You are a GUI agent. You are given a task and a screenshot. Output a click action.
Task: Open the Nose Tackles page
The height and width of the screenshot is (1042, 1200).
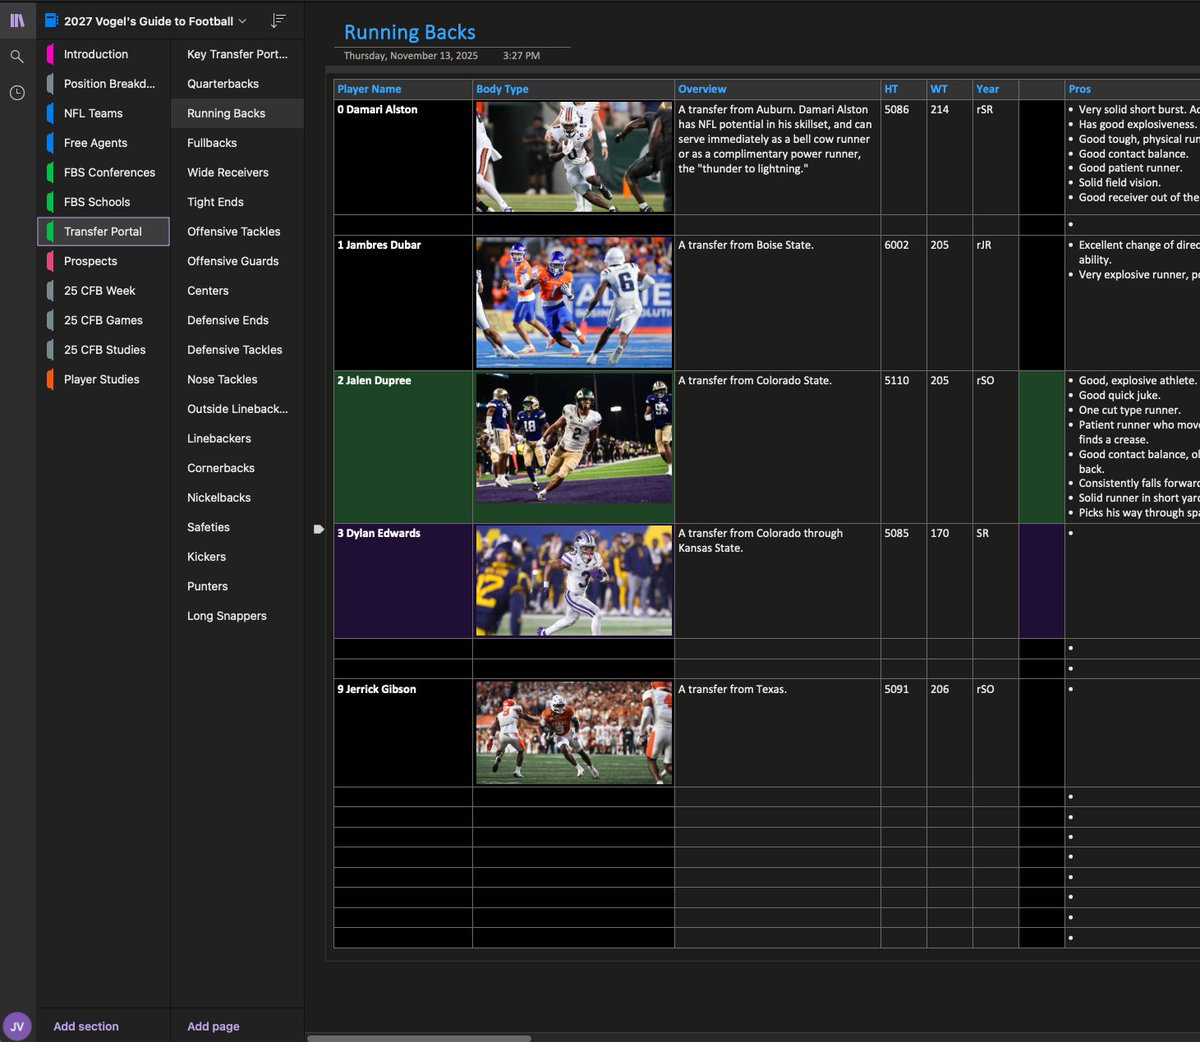tap(237, 379)
